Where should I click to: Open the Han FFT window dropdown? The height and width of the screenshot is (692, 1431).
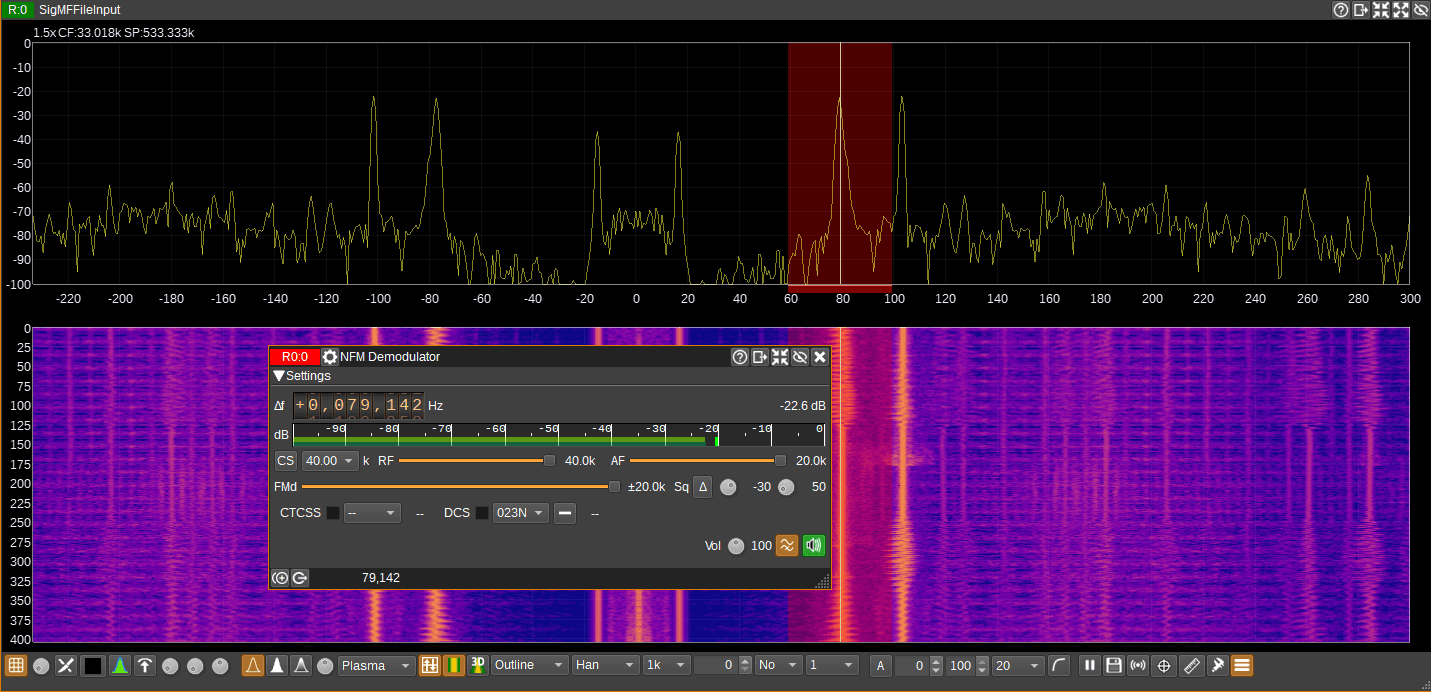click(605, 666)
